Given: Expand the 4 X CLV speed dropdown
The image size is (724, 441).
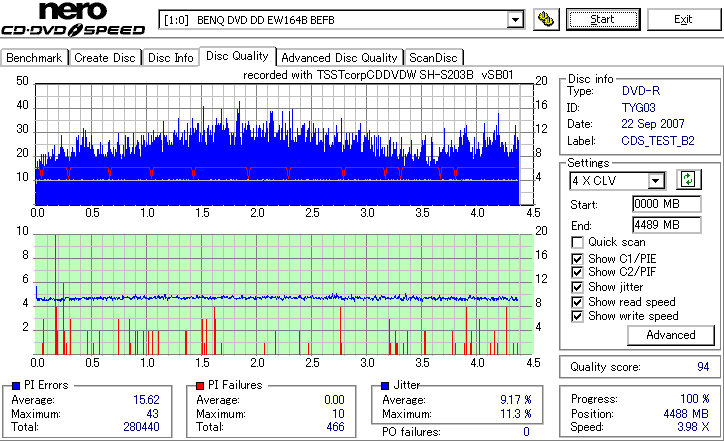Looking at the screenshot, I should click(656, 181).
